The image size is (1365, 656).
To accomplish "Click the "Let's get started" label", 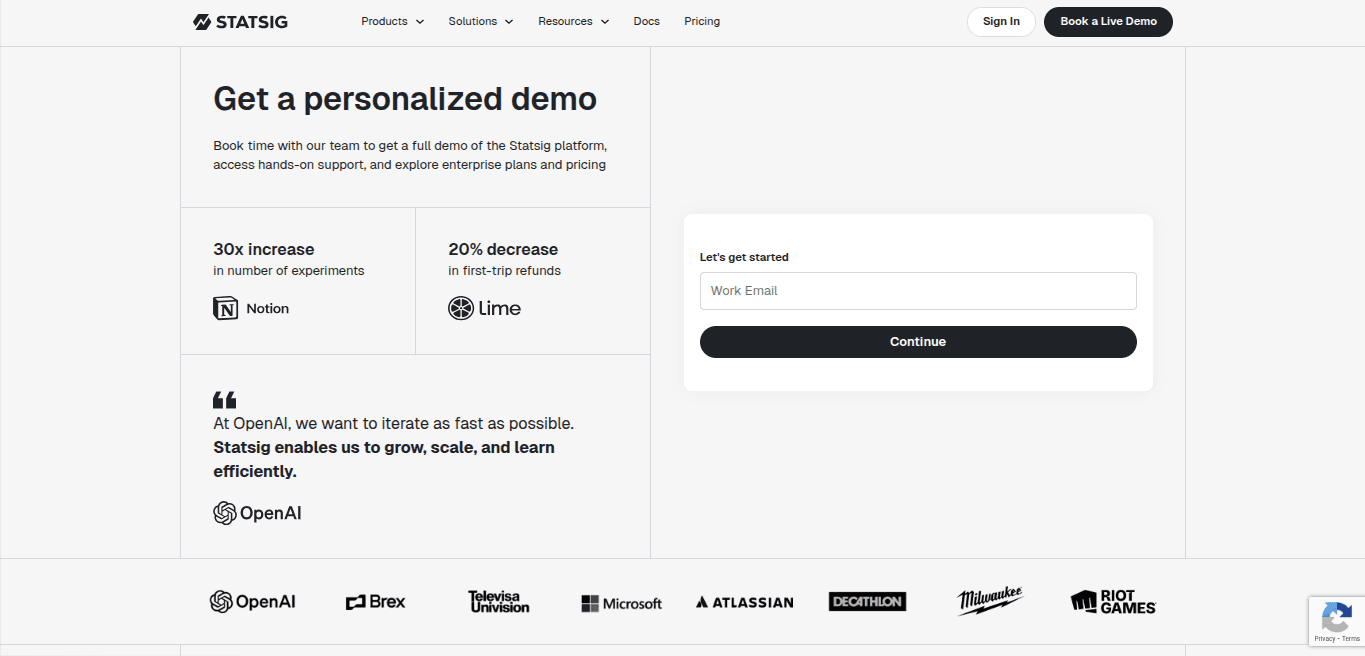I will 744,257.
